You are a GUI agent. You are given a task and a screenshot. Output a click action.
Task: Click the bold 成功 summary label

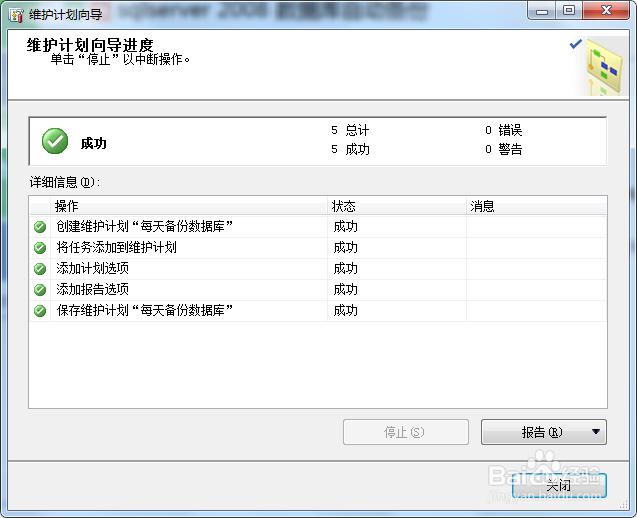coord(93,143)
